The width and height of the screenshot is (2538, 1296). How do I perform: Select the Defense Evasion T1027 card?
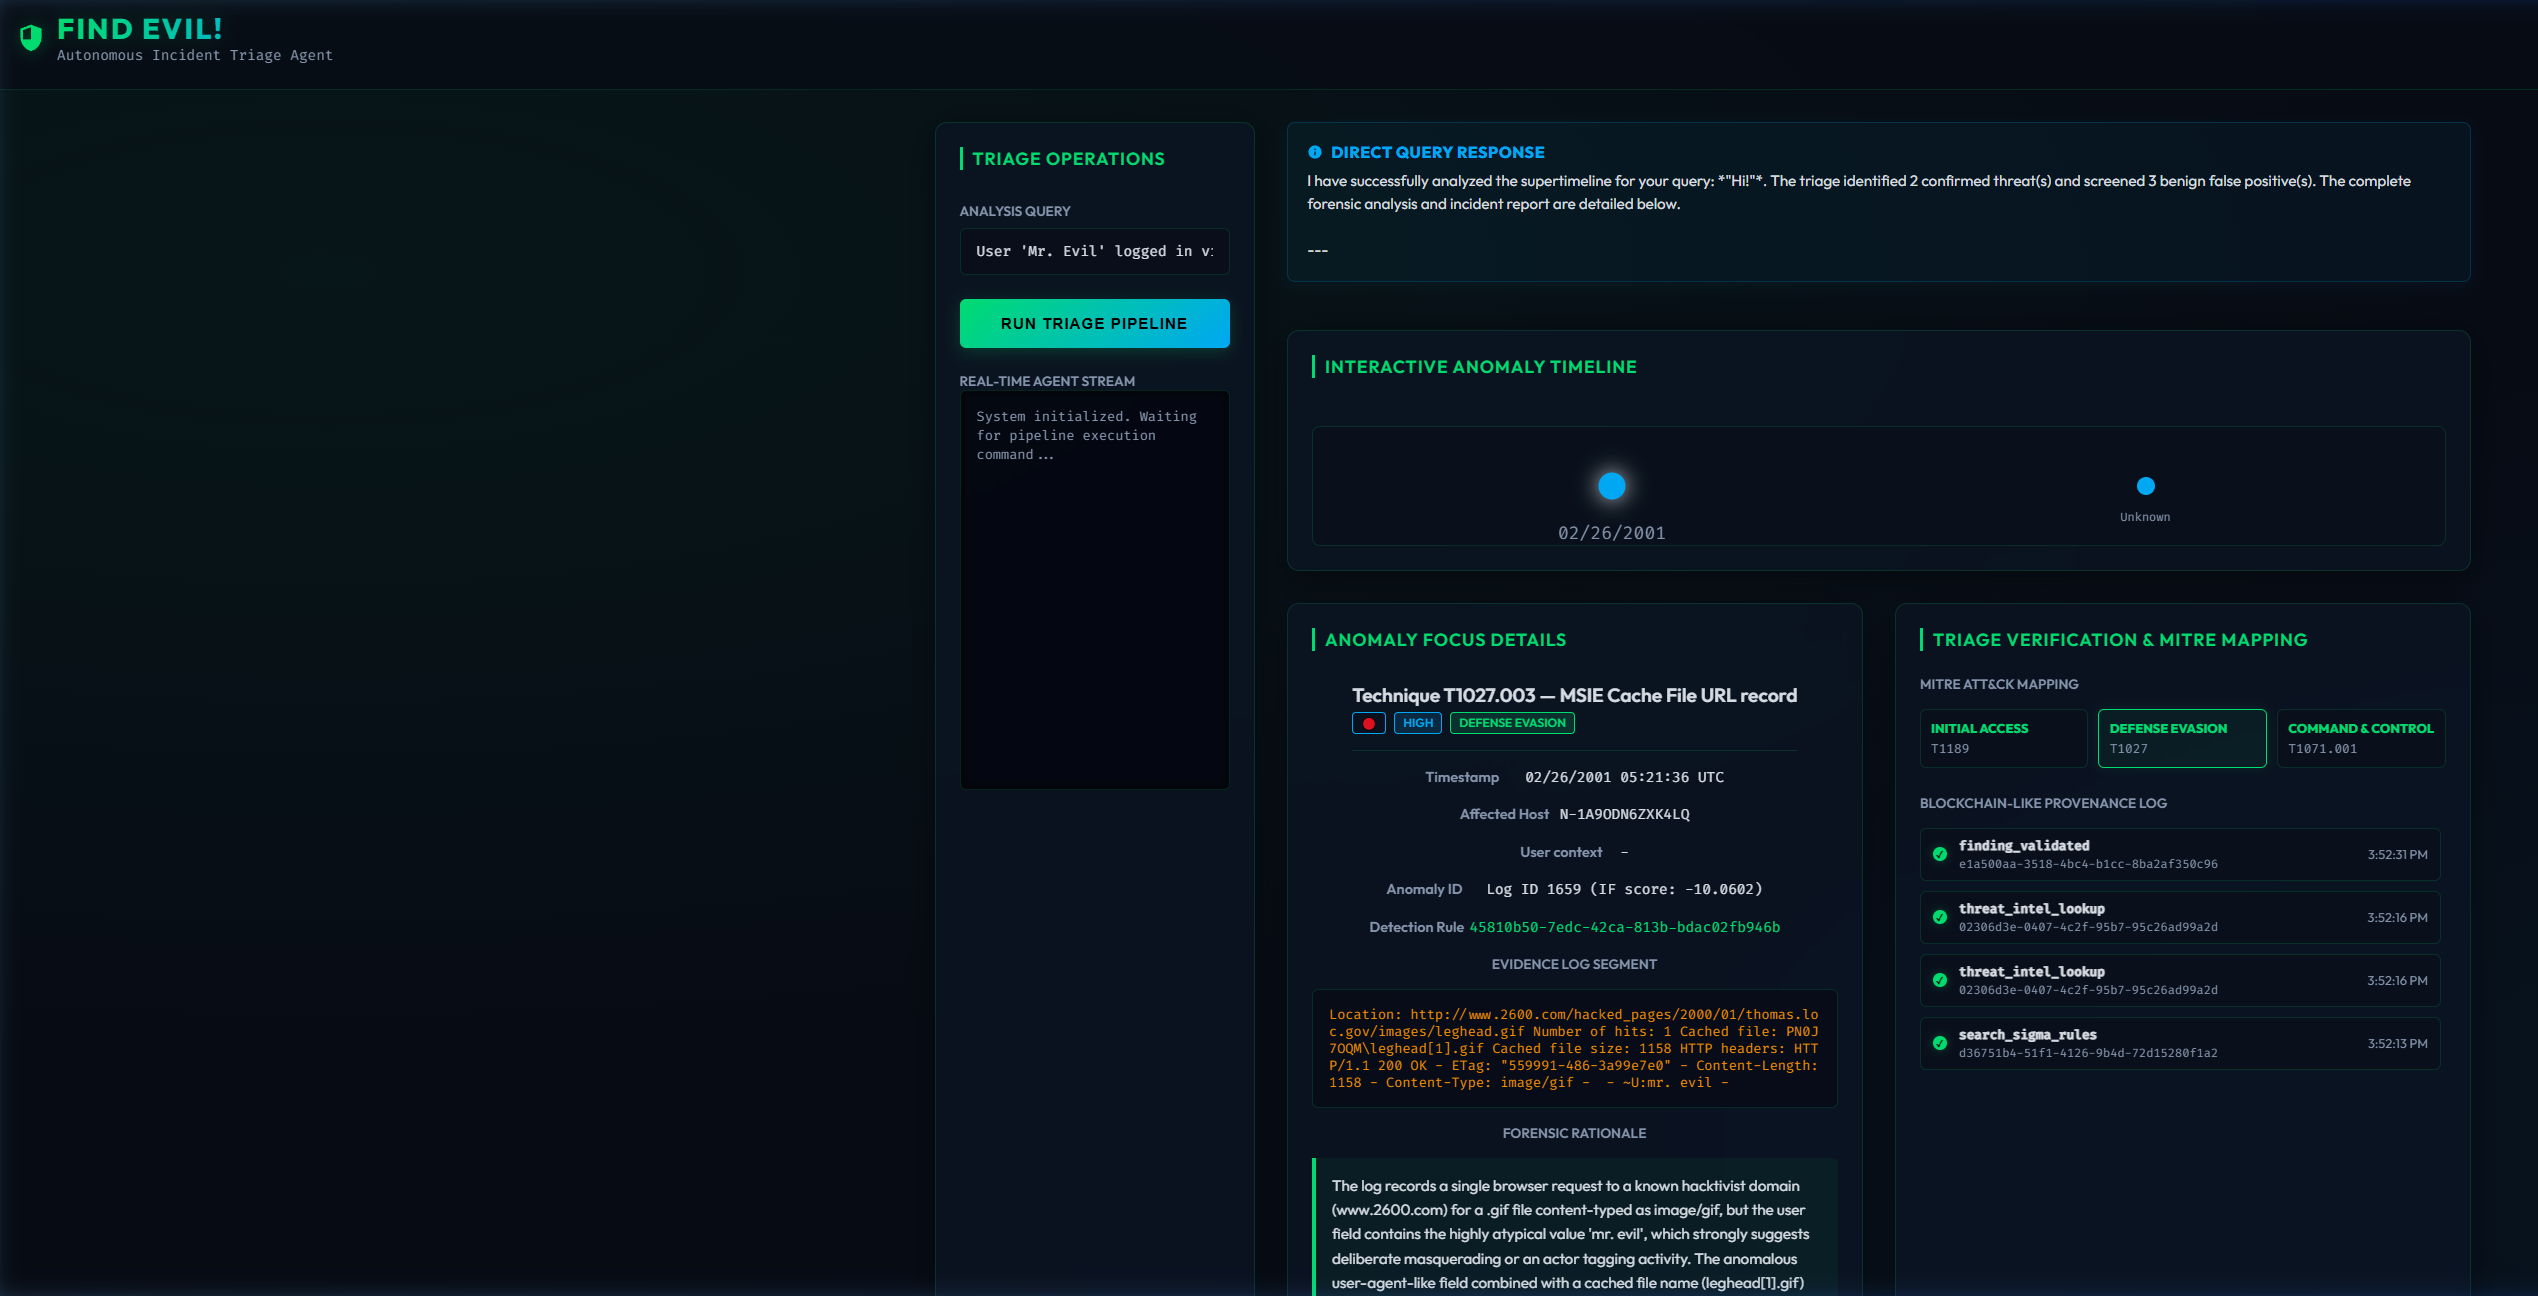pos(2182,738)
